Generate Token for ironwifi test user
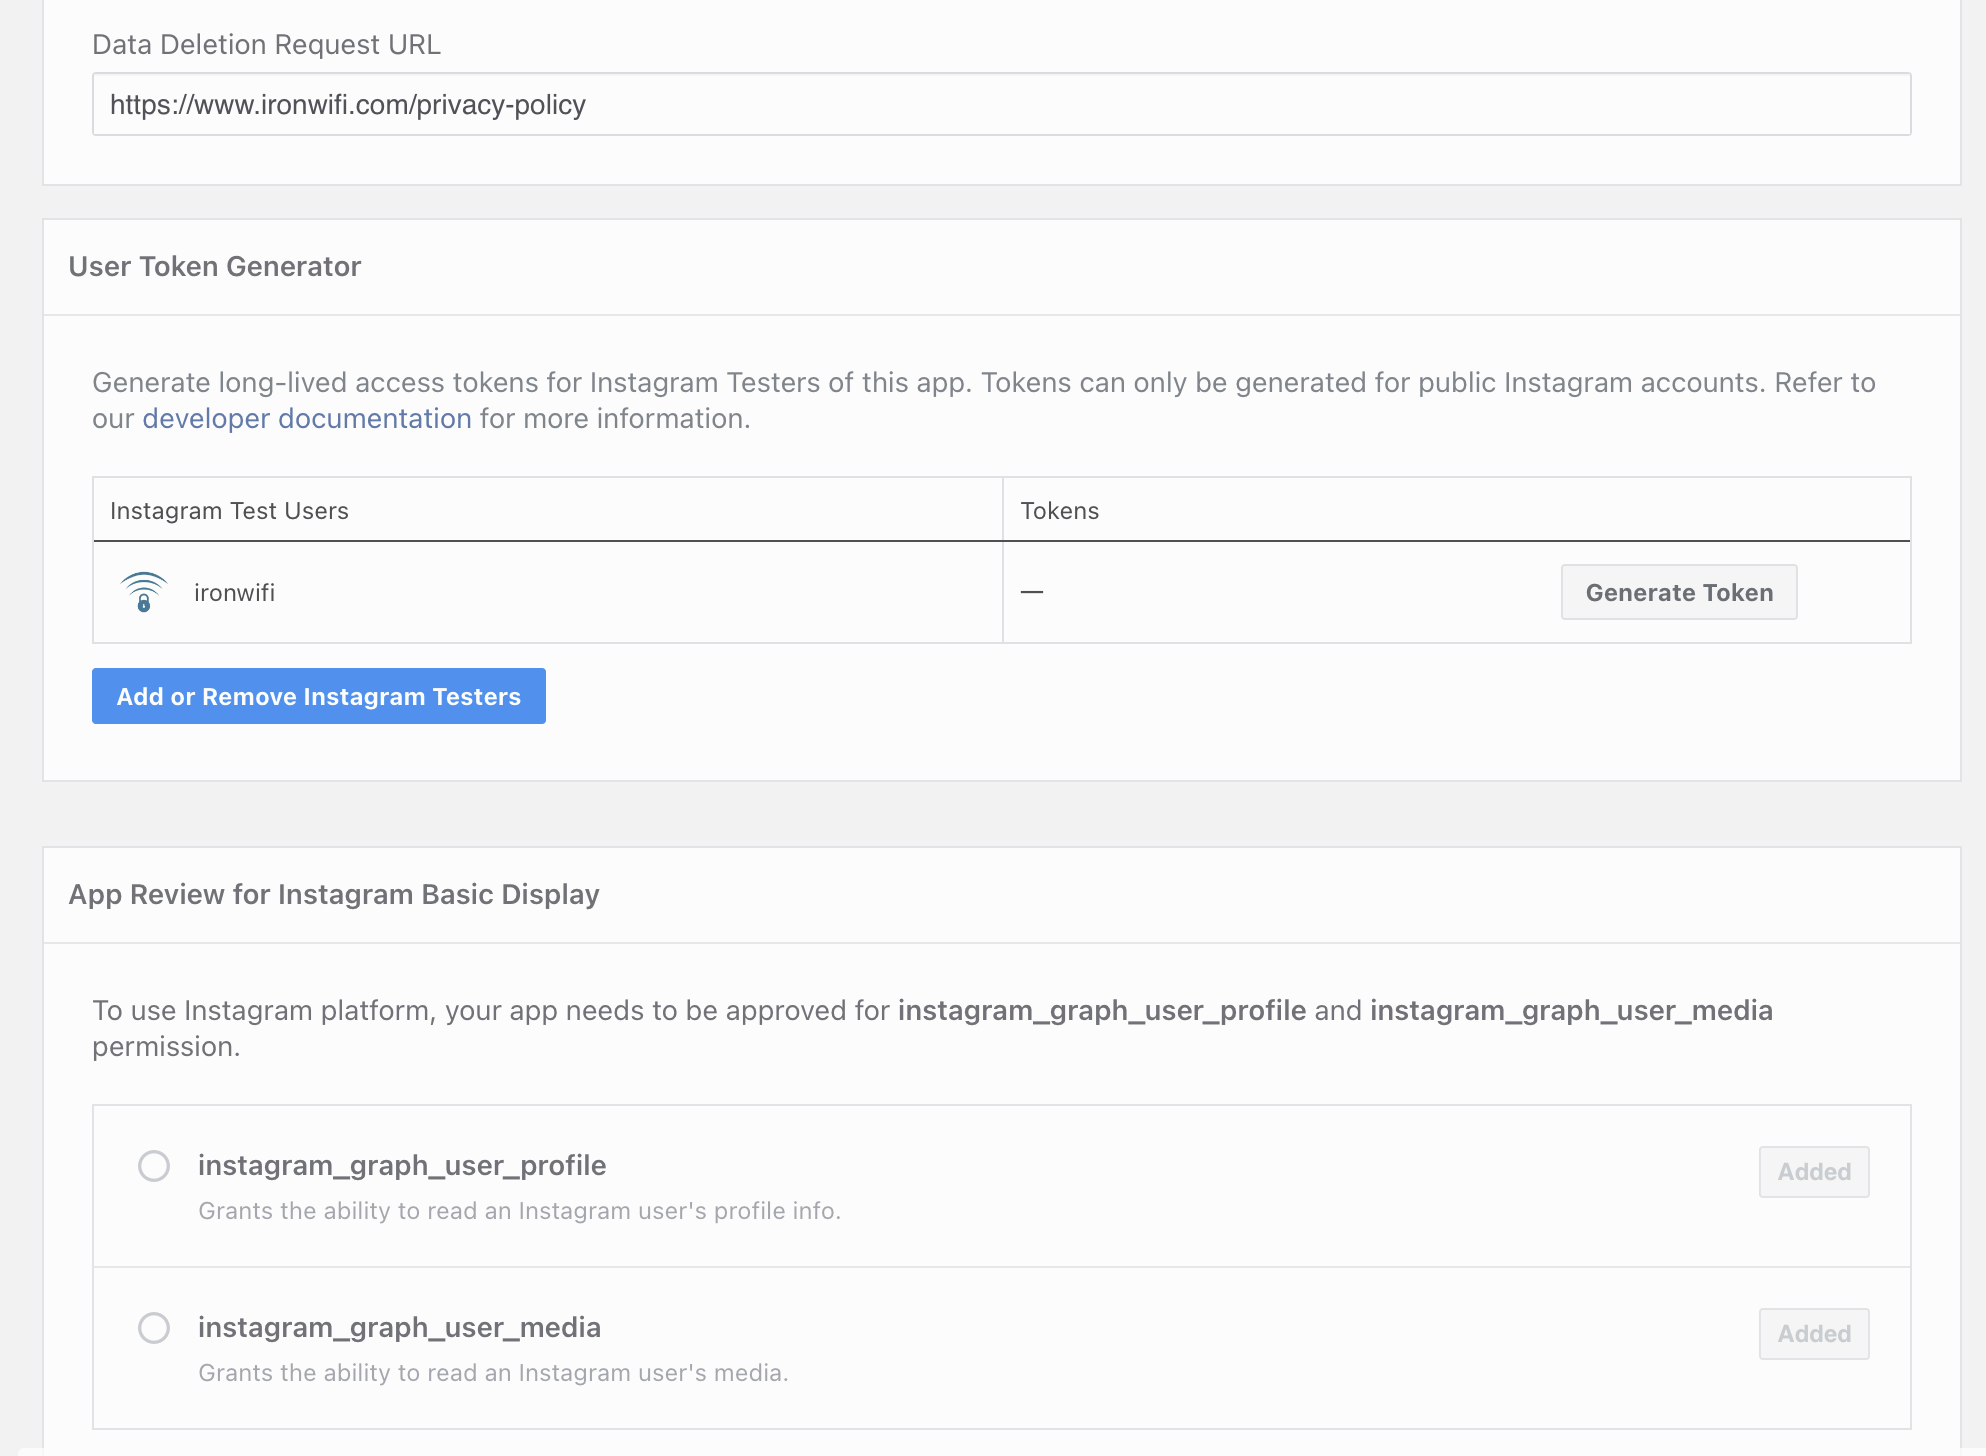 click(x=1679, y=592)
